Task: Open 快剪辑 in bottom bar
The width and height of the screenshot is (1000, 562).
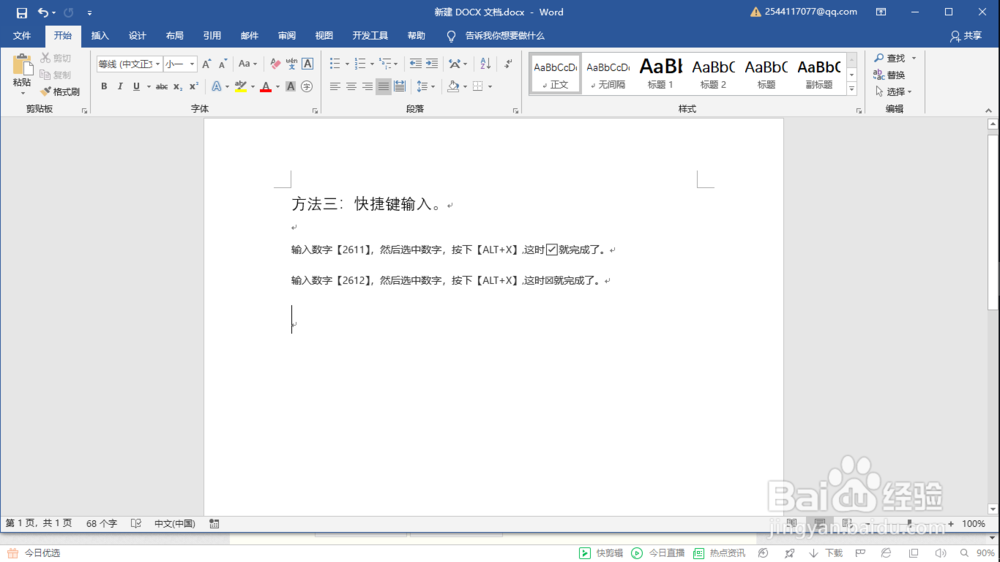Action: tap(601, 553)
